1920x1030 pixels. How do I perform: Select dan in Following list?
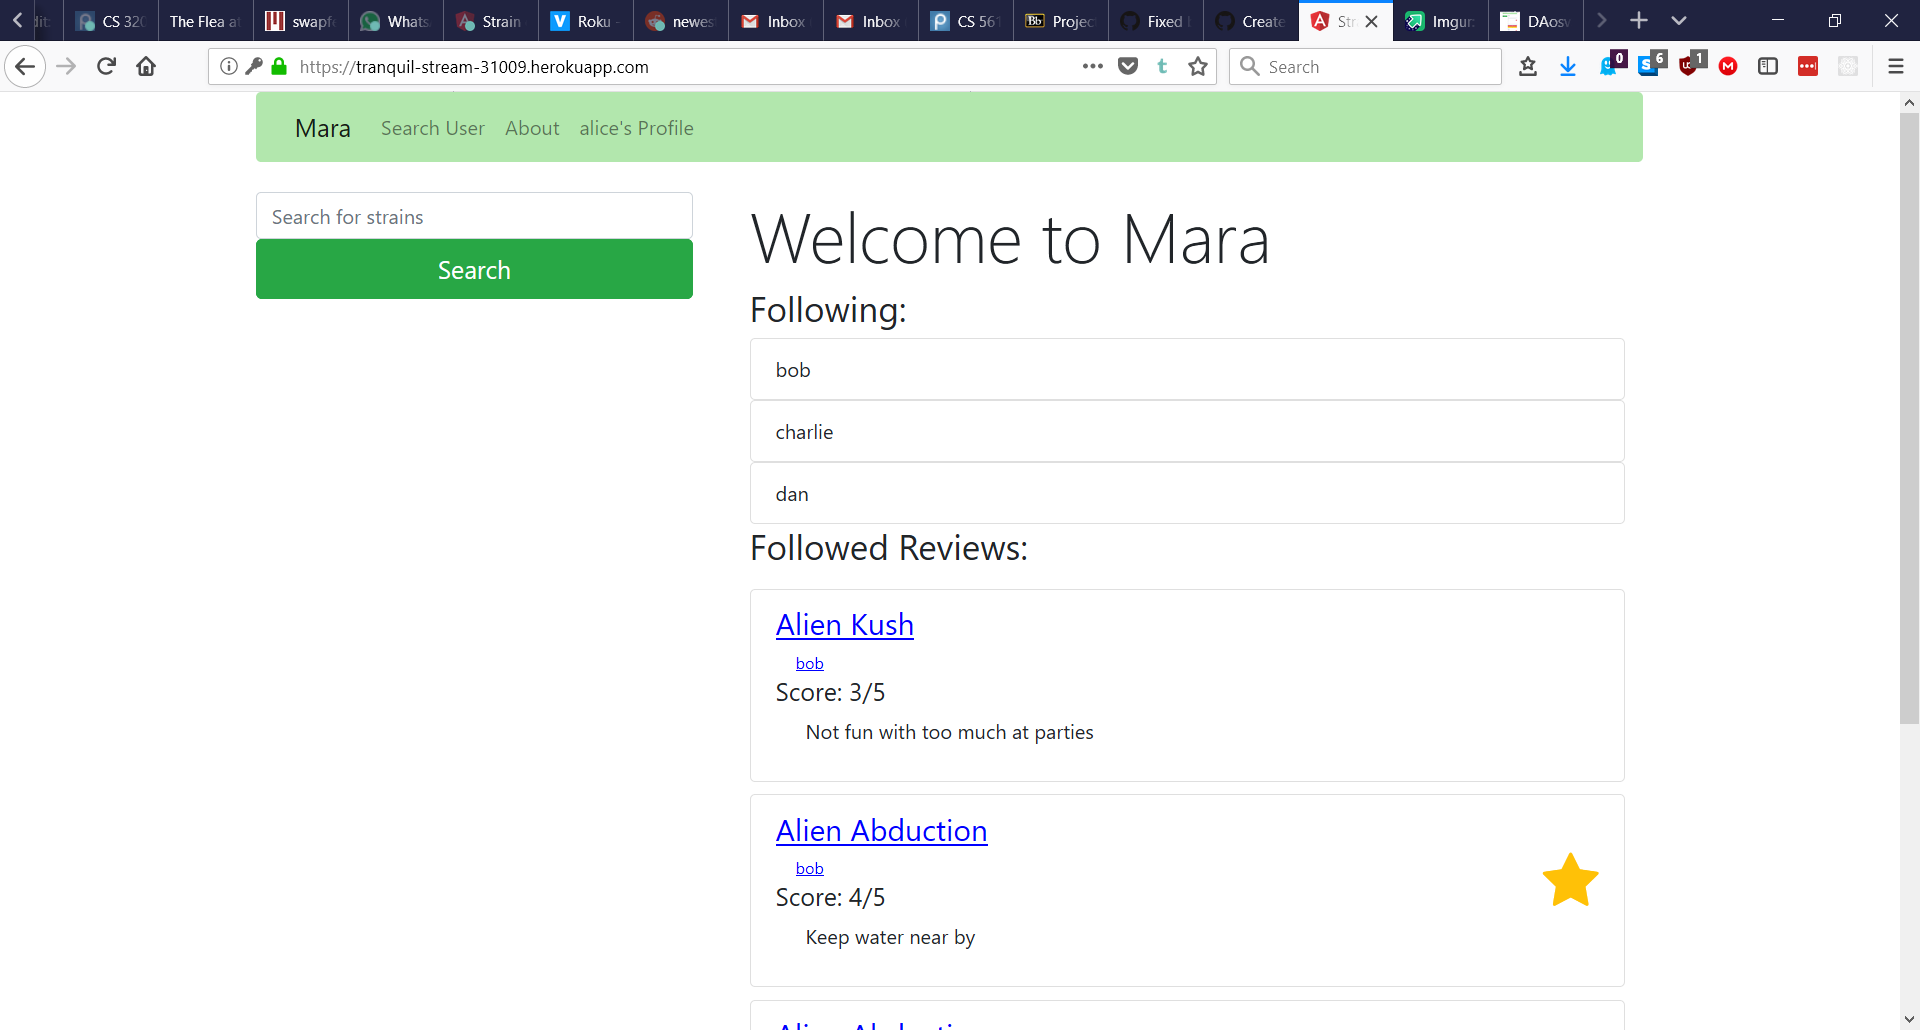tap(1187, 494)
